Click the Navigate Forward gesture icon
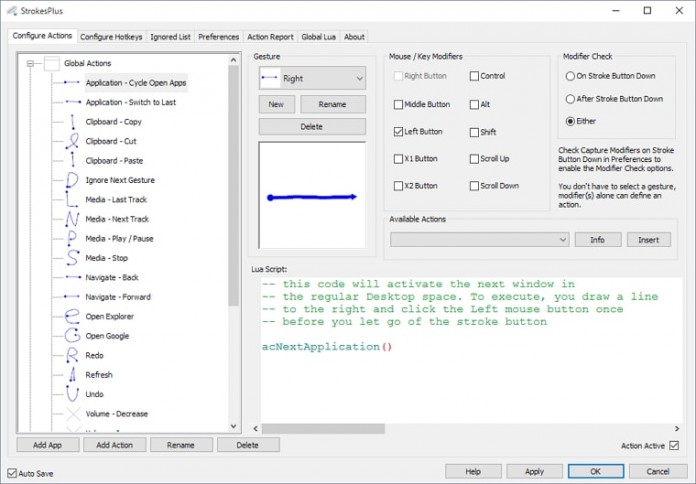 72,297
